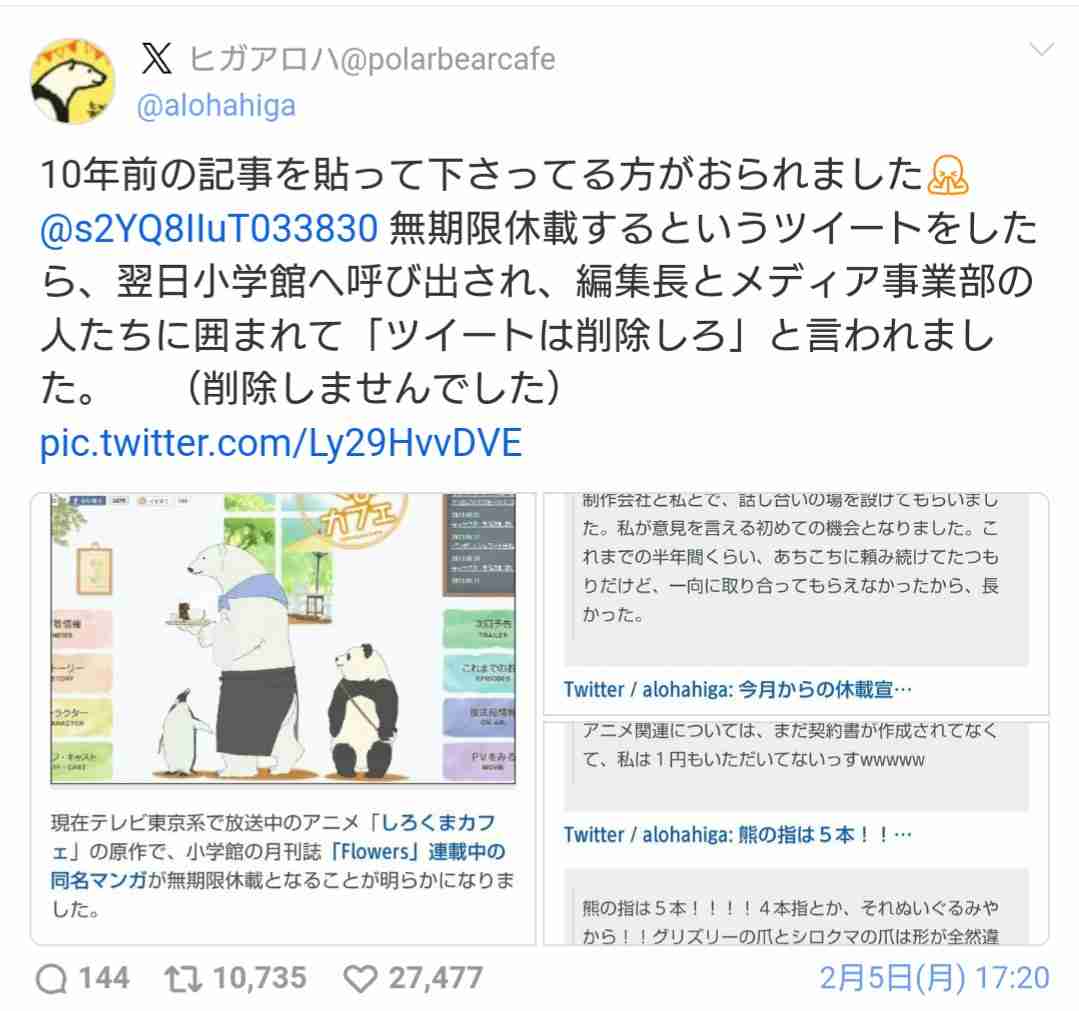
Task: Open the しろくまカフェ link in article screenshot
Action: [438, 822]
